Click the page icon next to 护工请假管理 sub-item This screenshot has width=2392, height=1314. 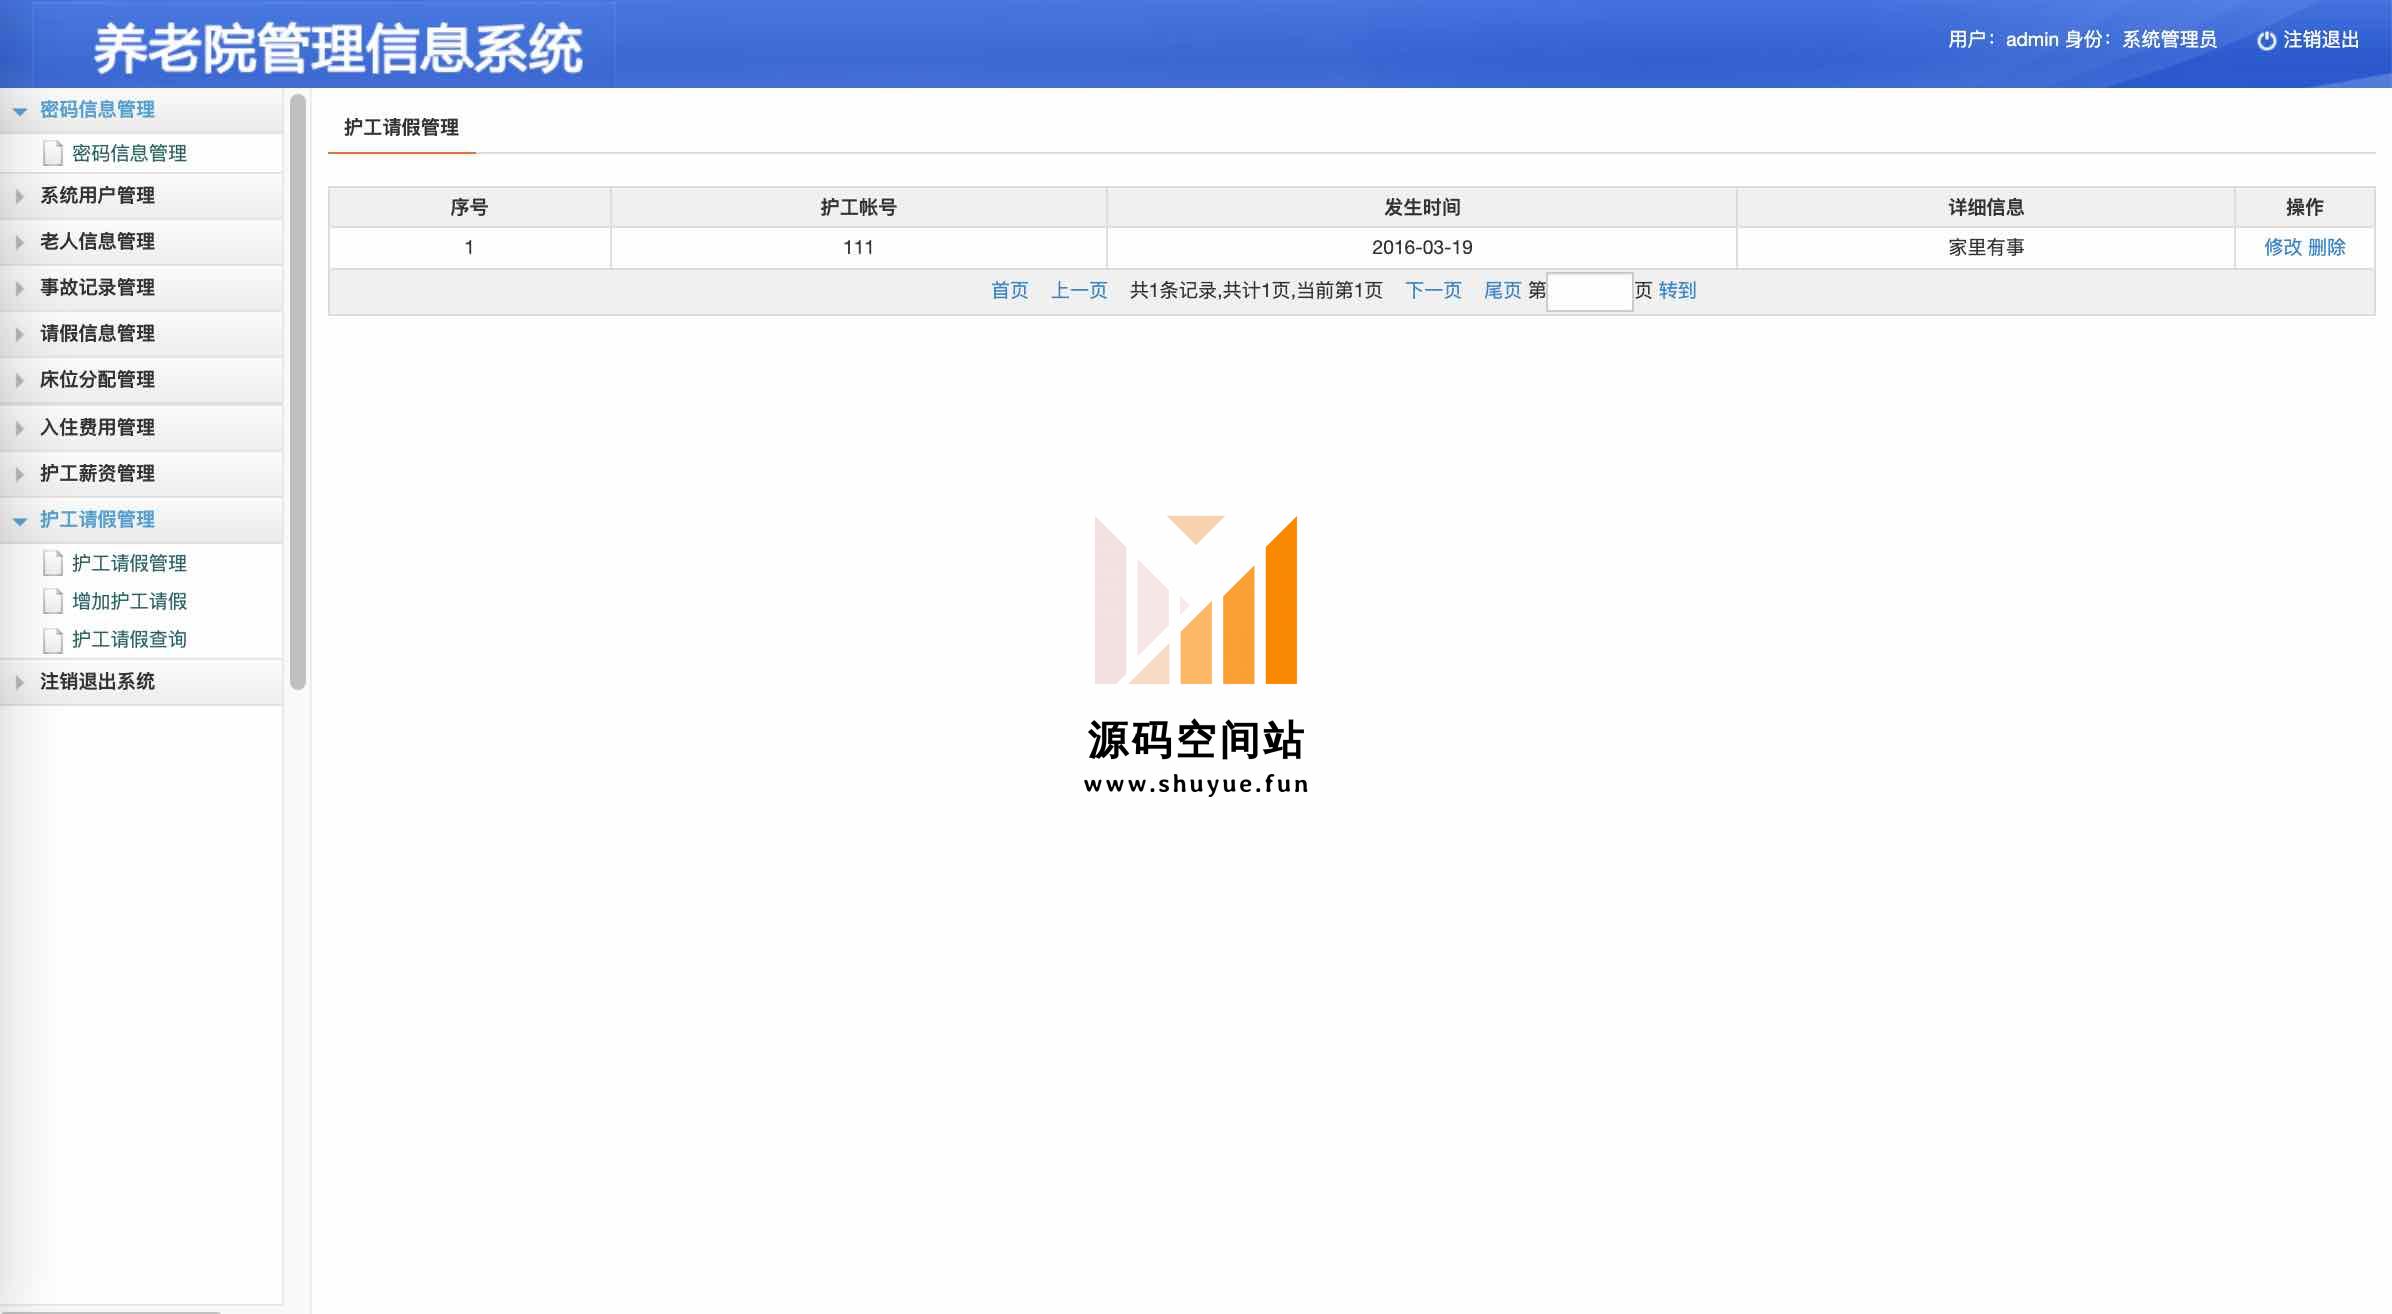pos(53,563)
